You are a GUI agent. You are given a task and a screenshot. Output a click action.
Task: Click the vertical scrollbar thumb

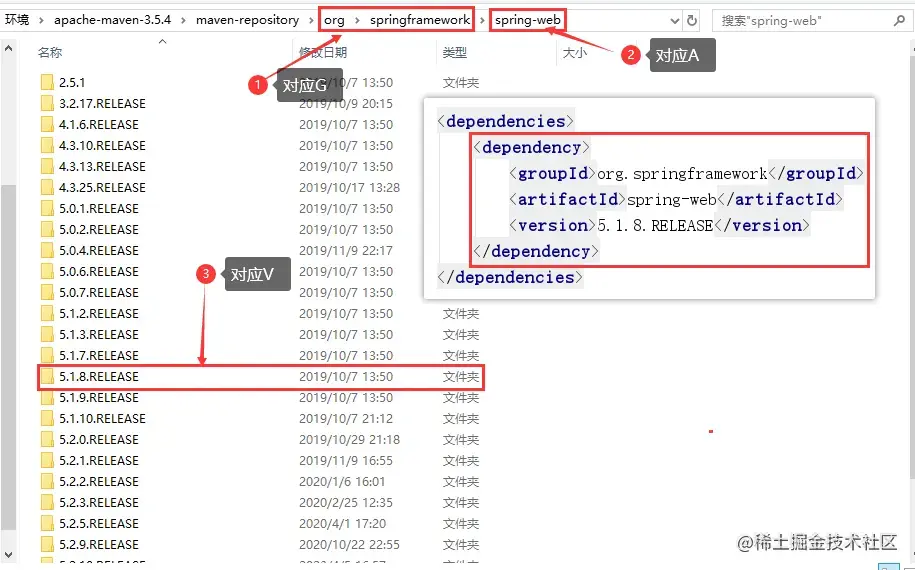pyautogui.click(x=8, y=356)
